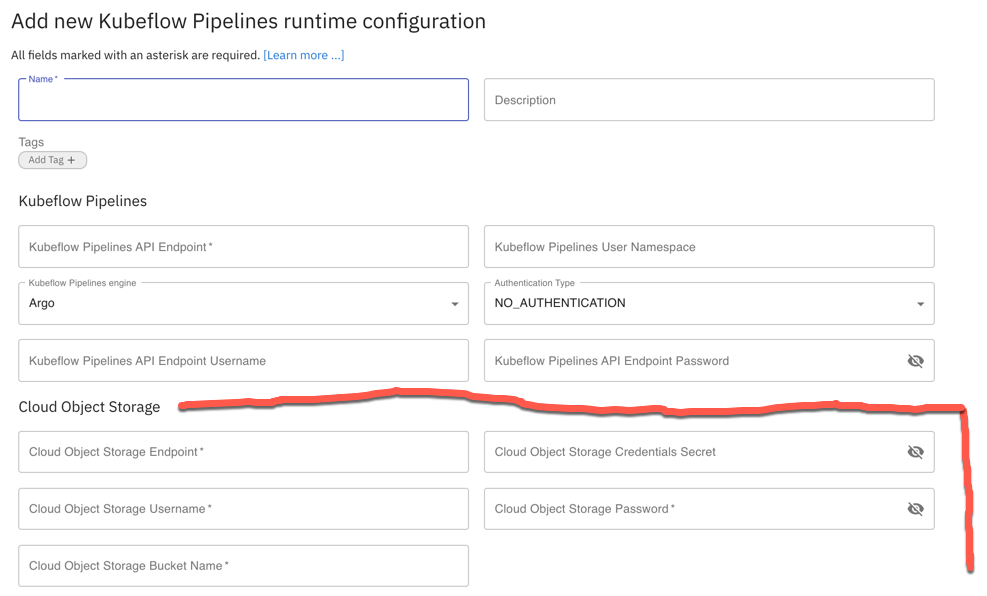
Task: Click the plus icon on Add Tag
Action: tap(71, 160)
